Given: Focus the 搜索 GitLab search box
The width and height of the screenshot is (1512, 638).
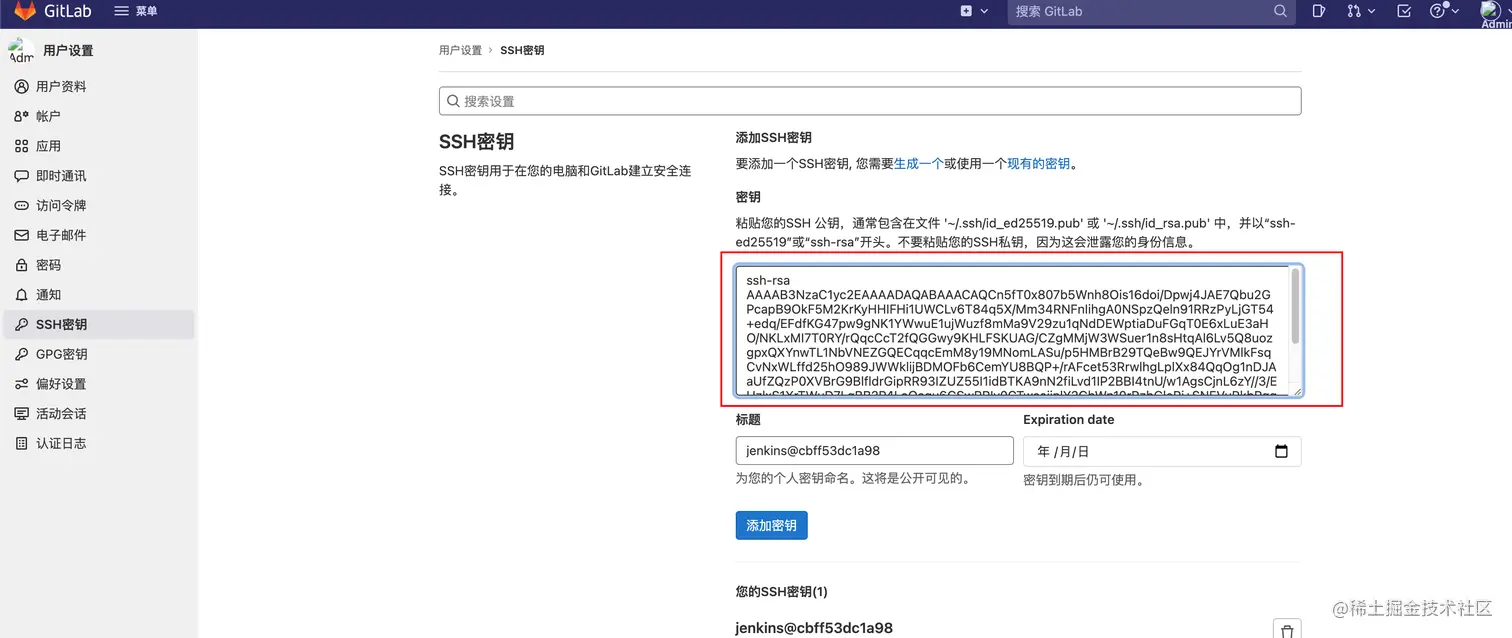Looking at the screenshot, I should tap(1151, 11).
